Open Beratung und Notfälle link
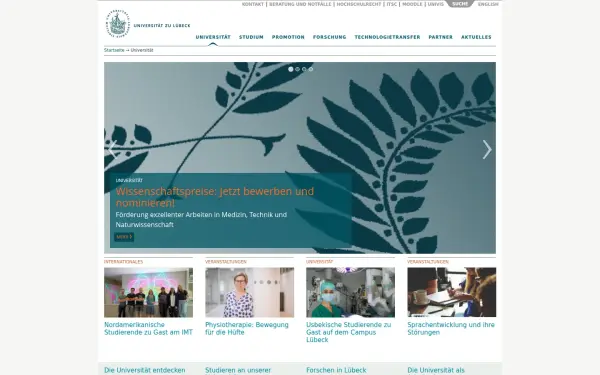Viewport: 600px width, 375px height. (300, 4)
